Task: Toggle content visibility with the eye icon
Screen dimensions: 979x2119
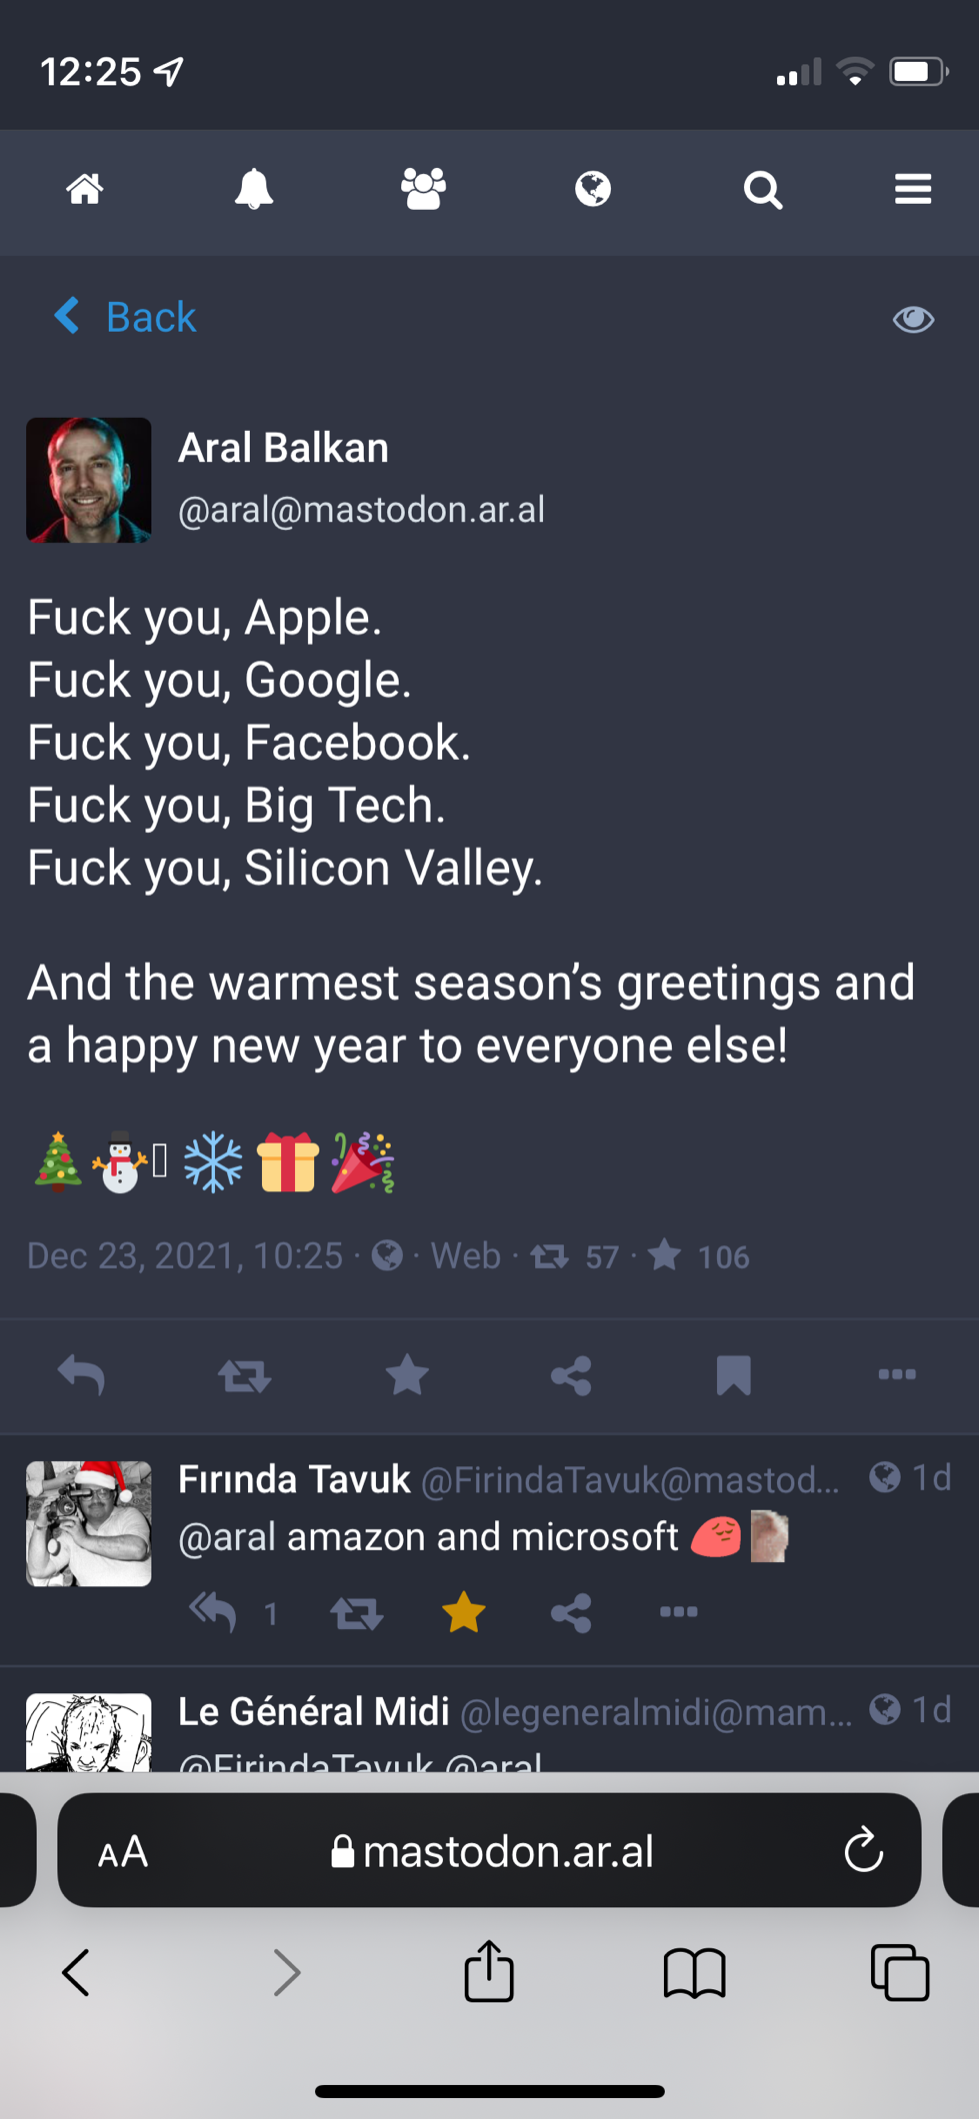Action: click(x=913, y=319)
